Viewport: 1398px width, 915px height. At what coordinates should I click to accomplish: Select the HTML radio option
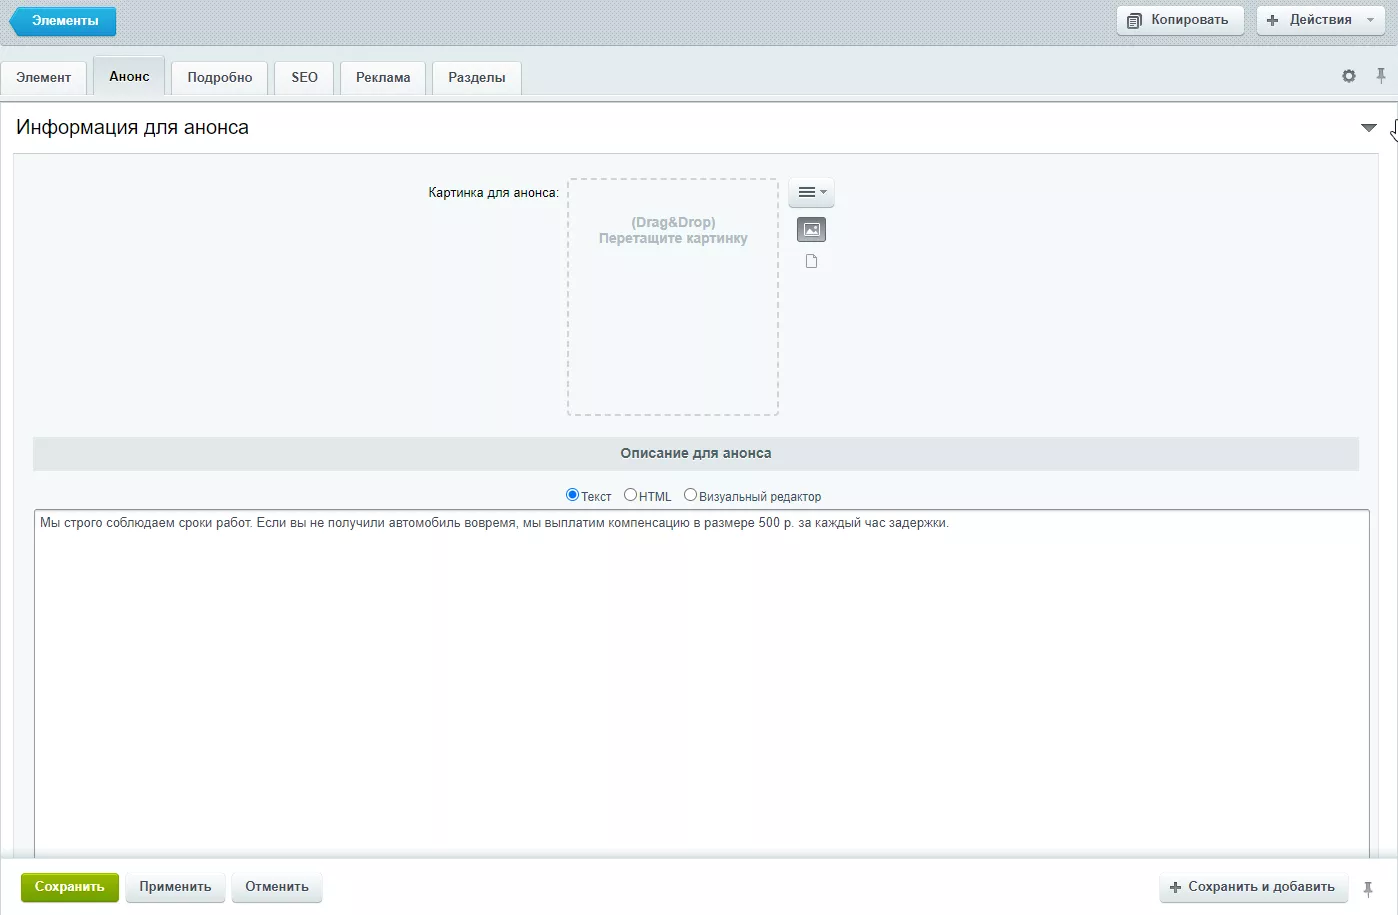tap(630, 495)
